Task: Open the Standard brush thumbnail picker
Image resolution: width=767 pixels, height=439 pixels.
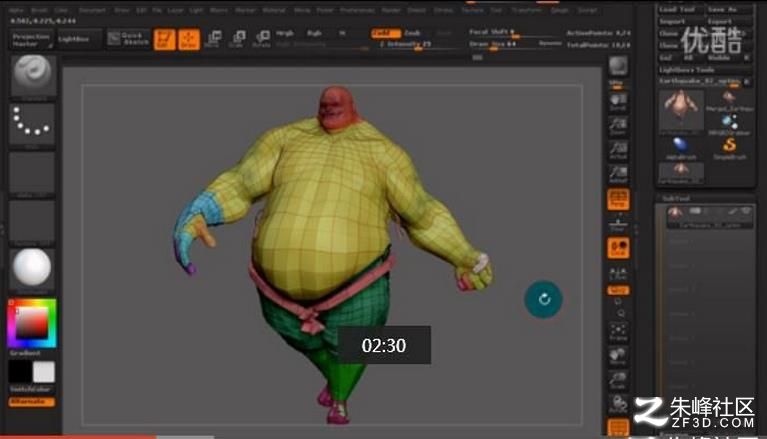Action: click(x=33, y=76)
